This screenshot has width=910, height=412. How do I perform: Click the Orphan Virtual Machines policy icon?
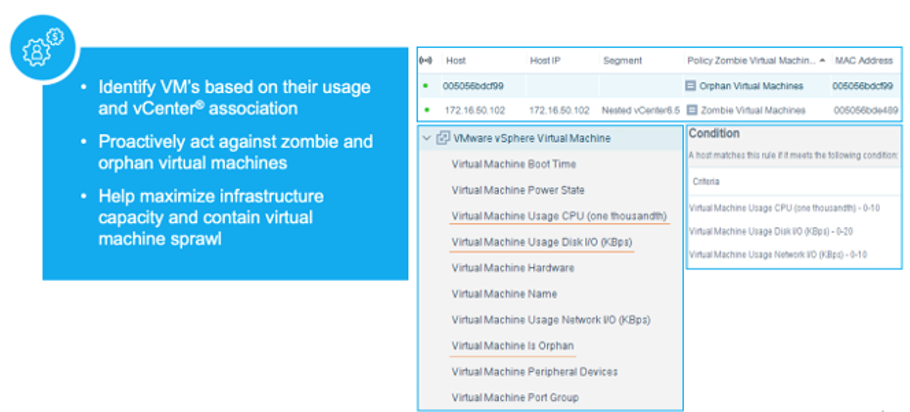point(692,86)
